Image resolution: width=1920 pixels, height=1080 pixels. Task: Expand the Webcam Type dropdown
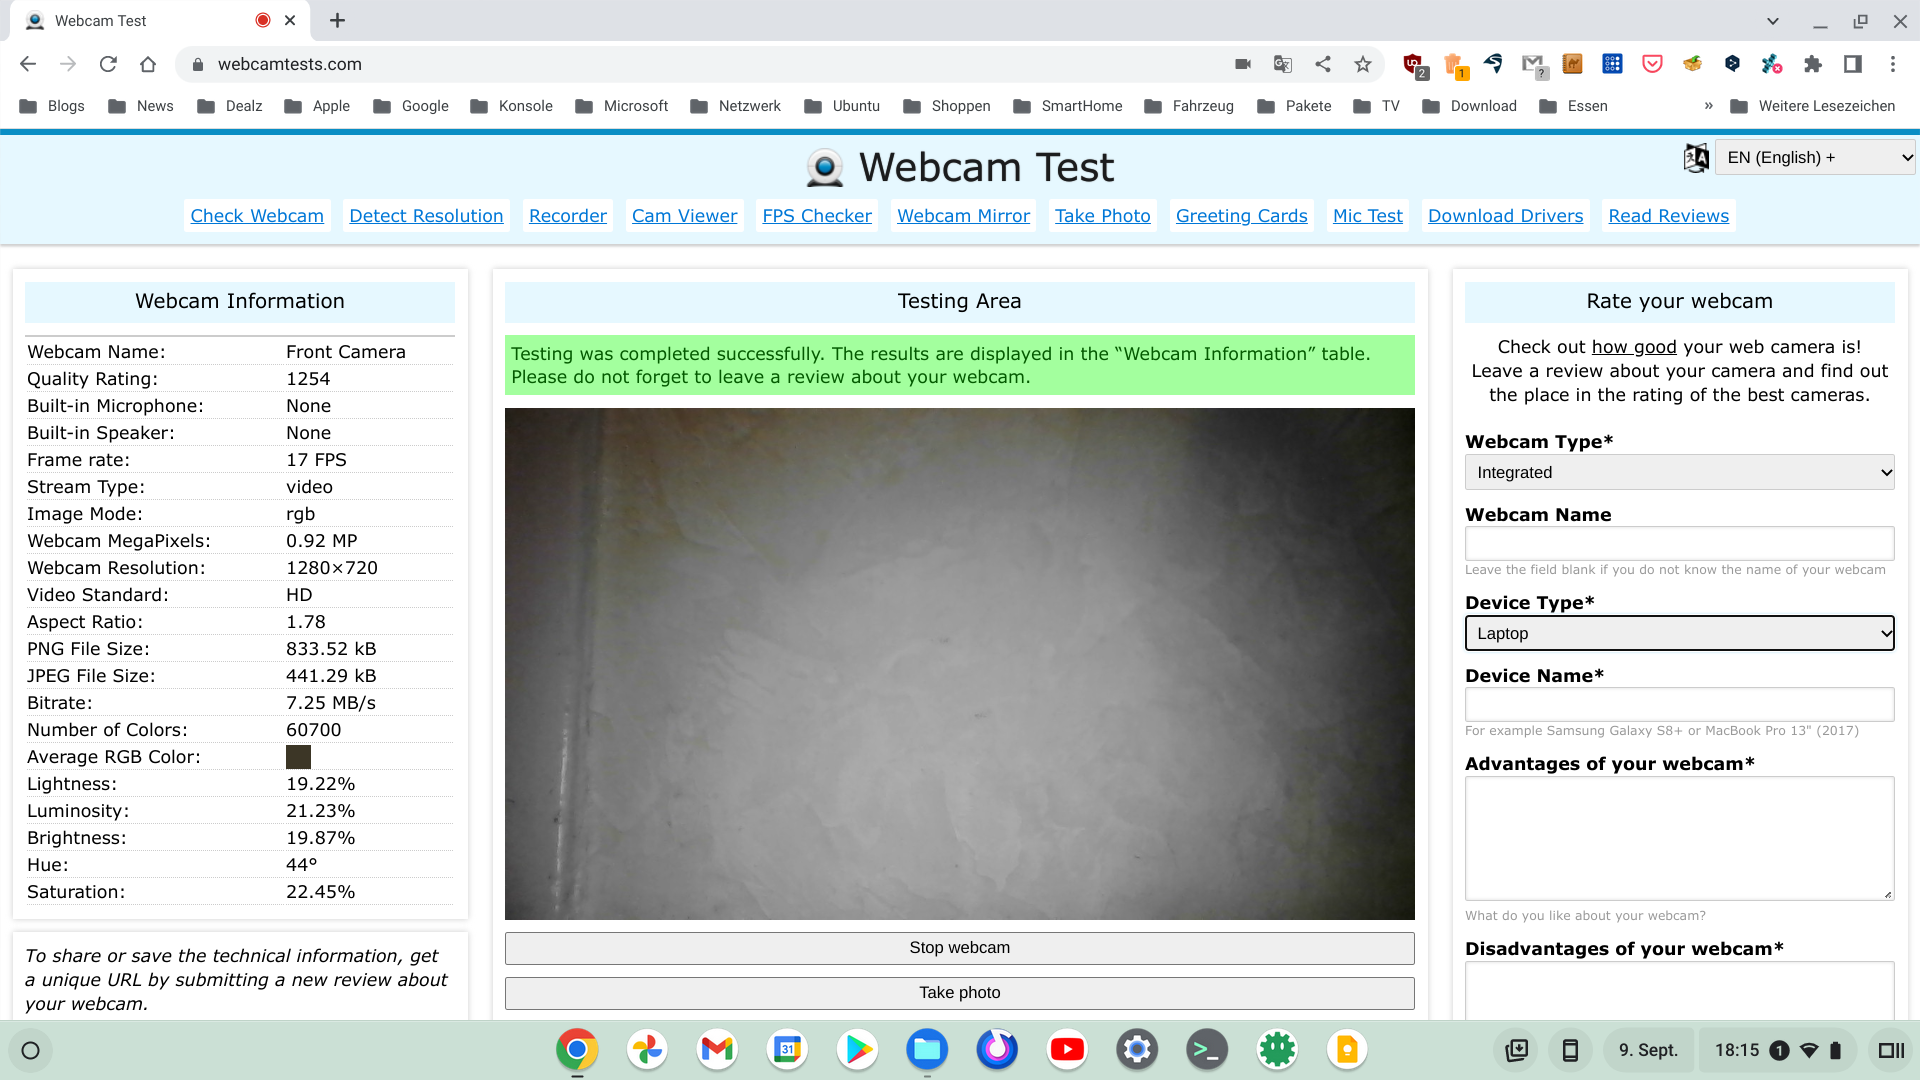[x=1679, y=472]
